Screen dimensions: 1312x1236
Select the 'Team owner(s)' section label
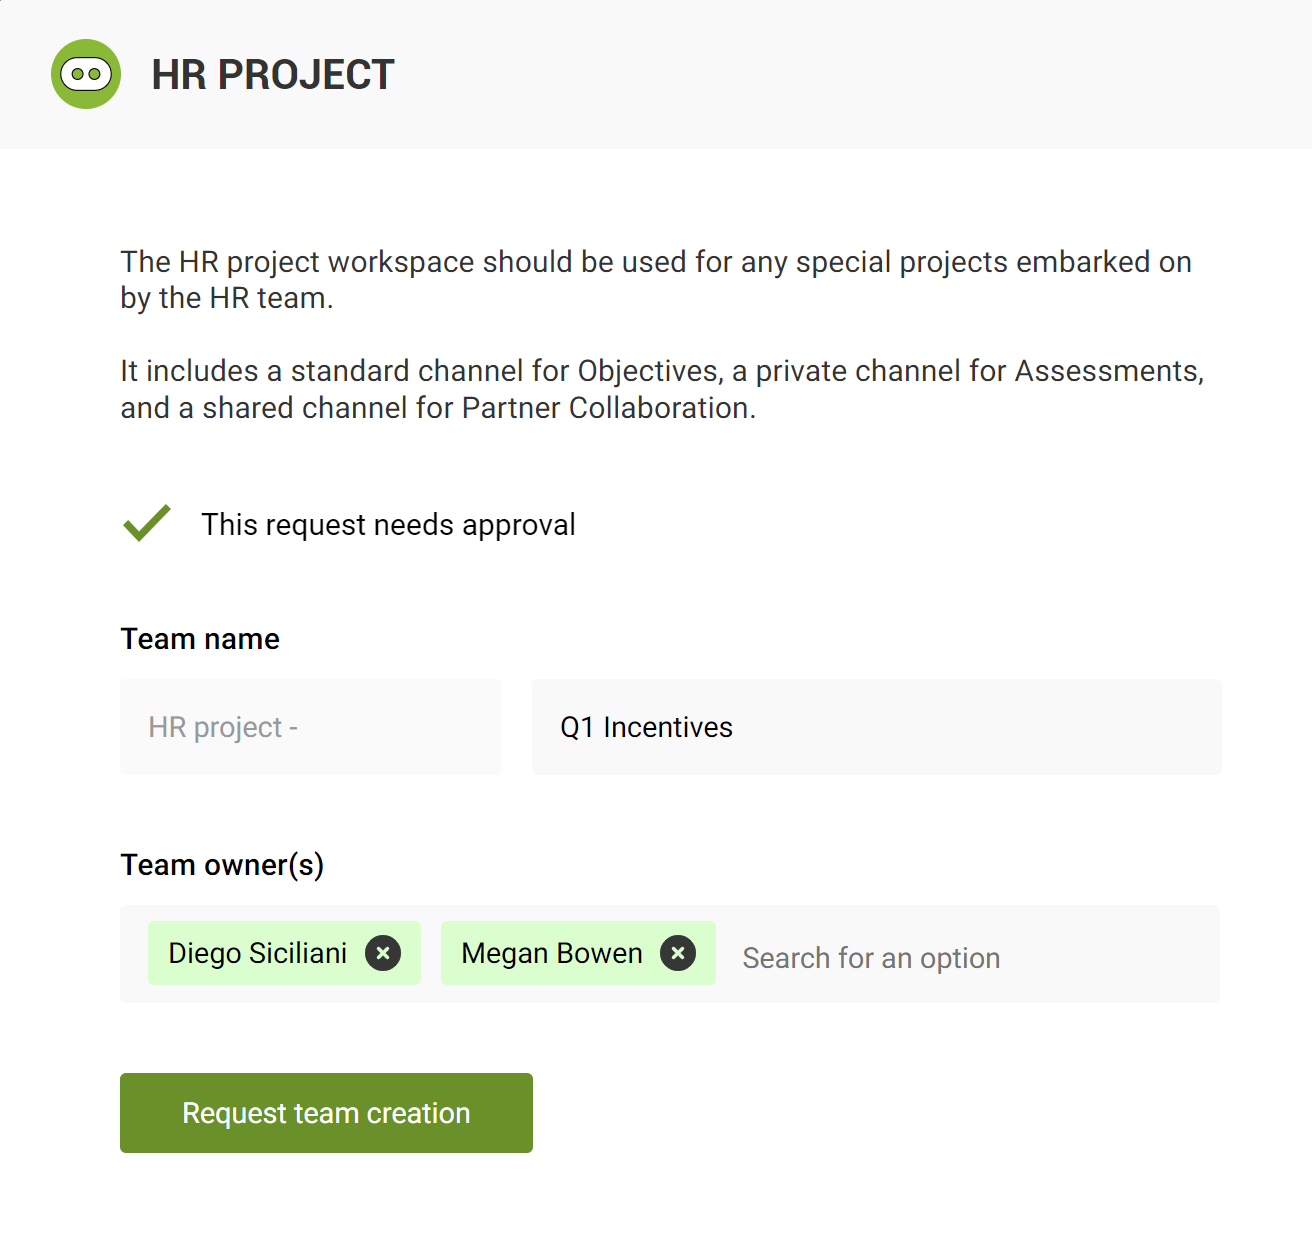click(222, 864)
